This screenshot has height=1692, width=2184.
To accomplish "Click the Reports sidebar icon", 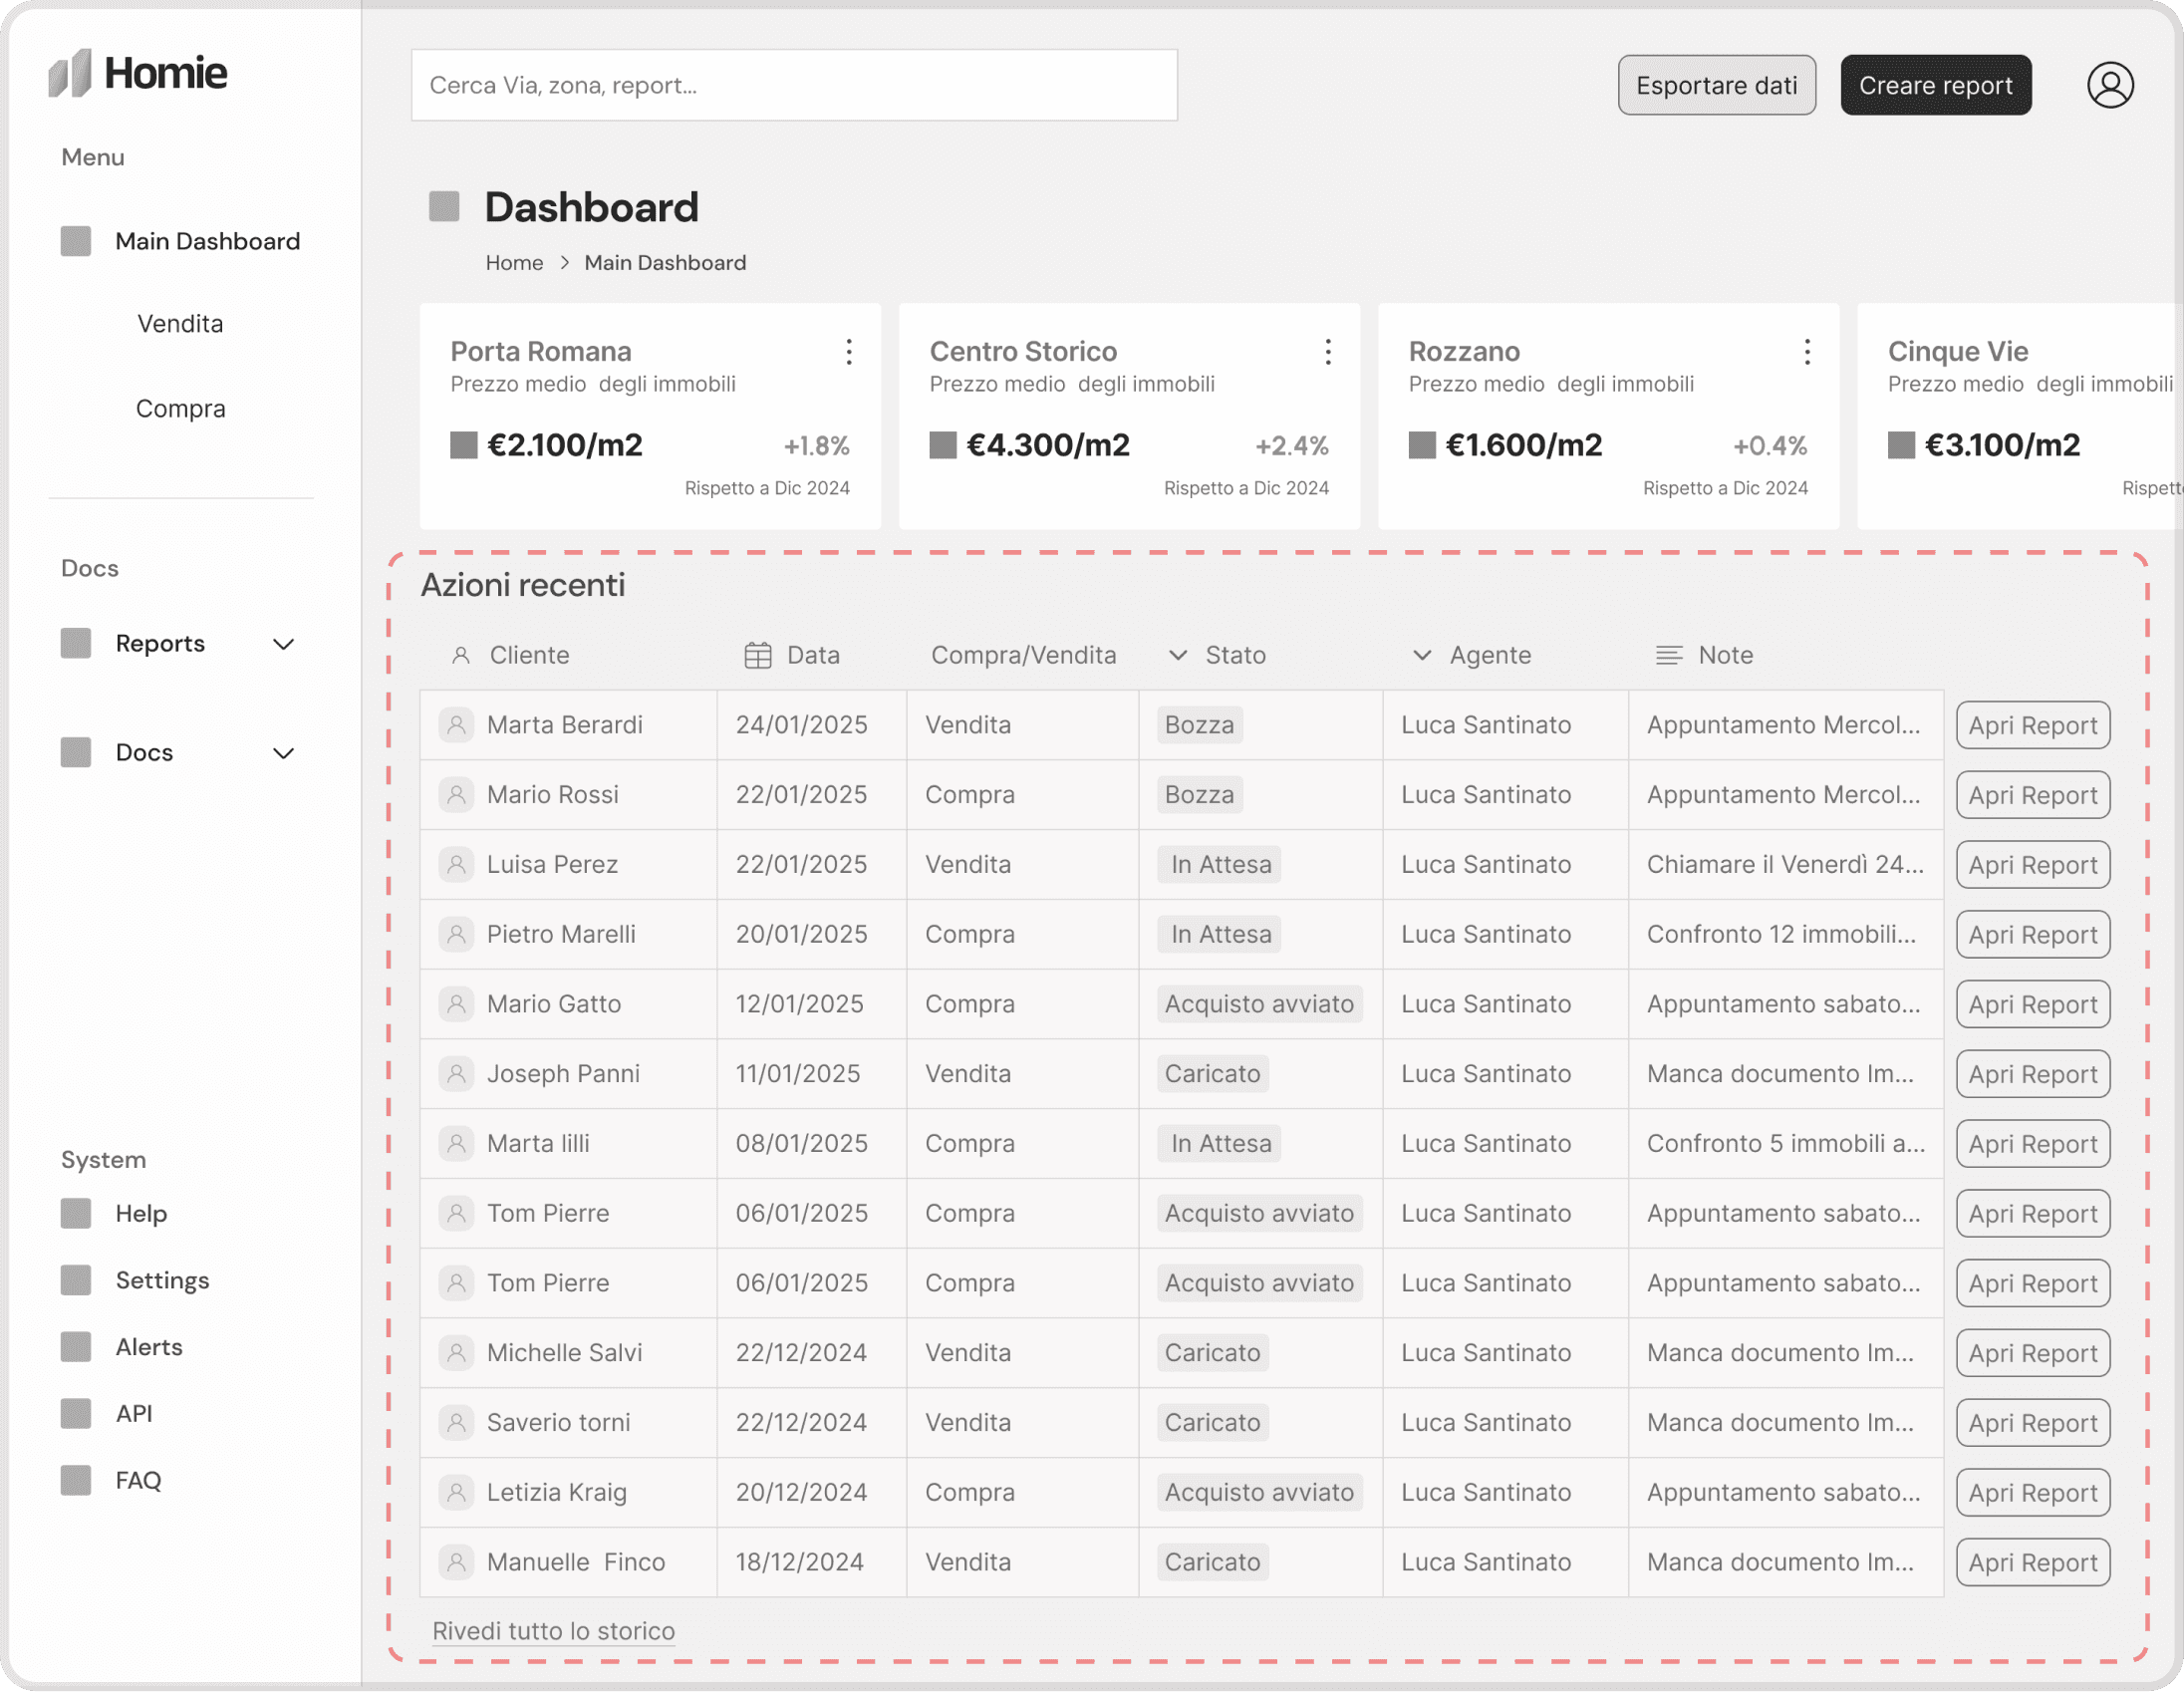I will (x=76, y=643).
